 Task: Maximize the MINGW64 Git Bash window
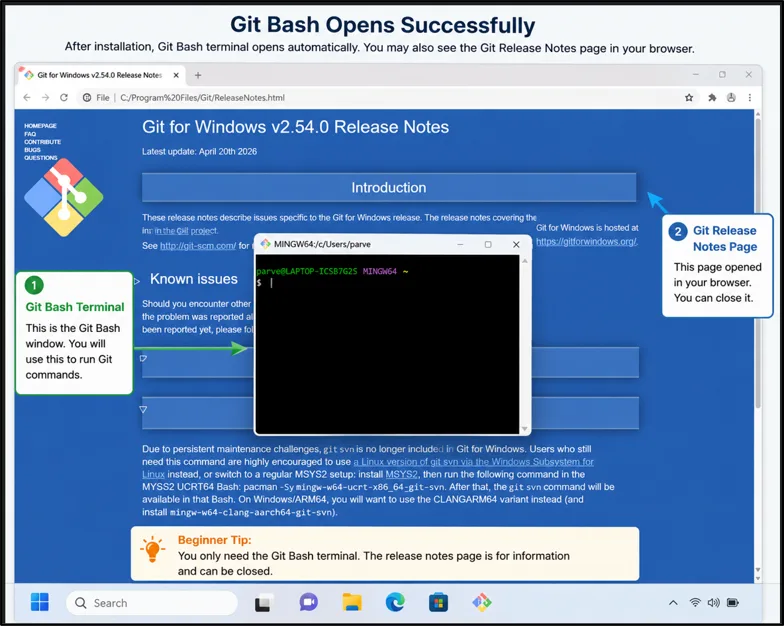click(x=488, y=244)
